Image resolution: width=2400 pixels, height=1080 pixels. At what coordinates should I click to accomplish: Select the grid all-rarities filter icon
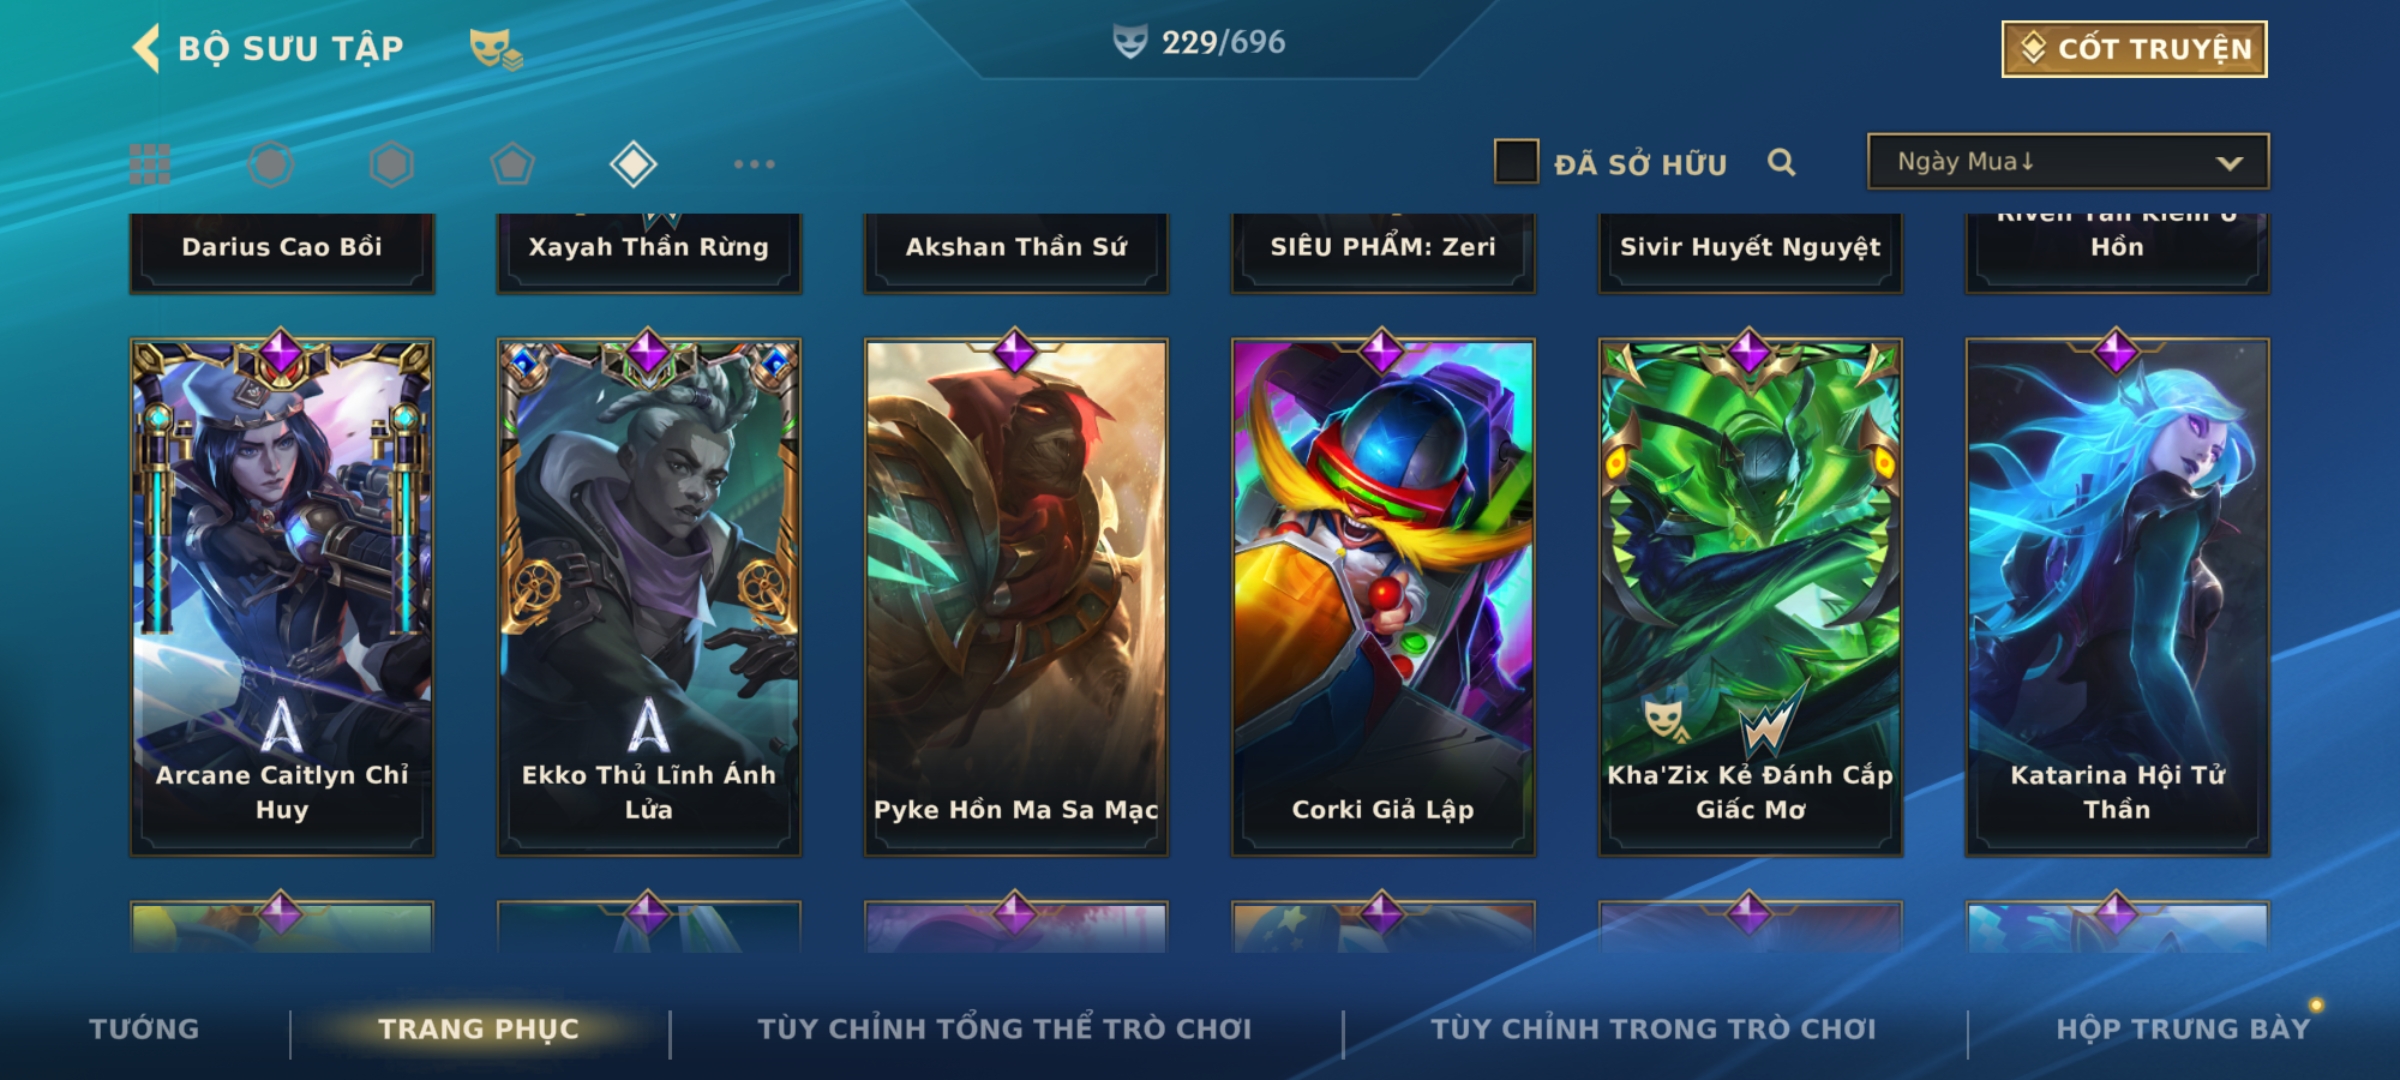(150, 164)
